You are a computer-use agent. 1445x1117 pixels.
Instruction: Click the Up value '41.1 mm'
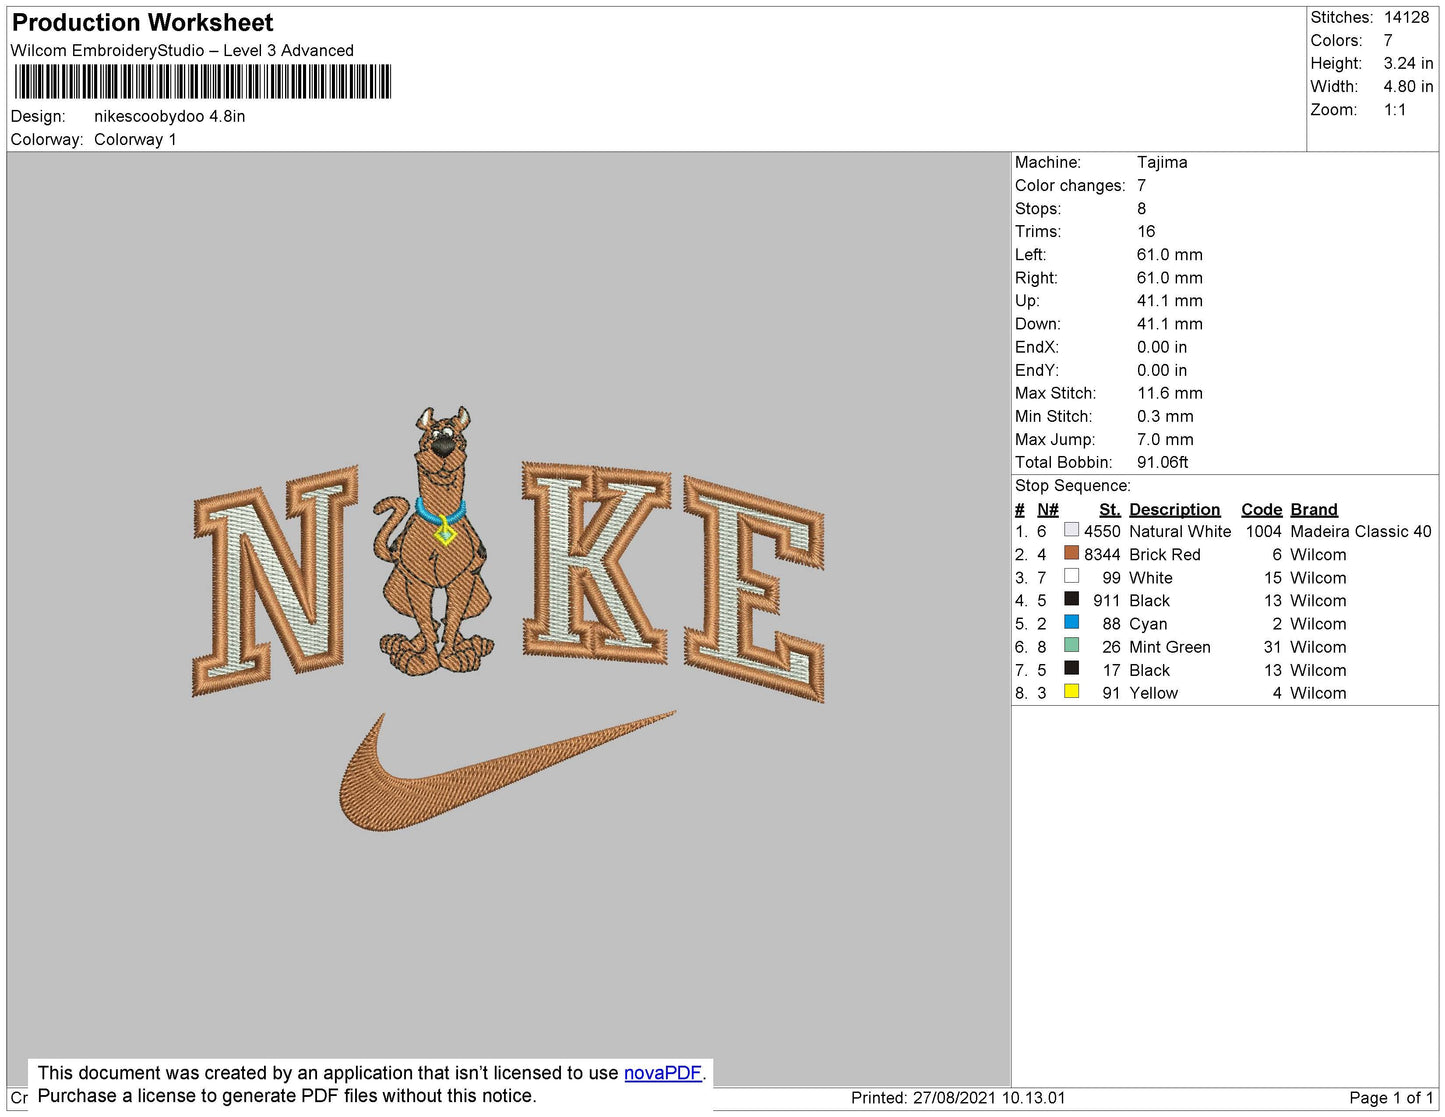(x=1170, y=300)
